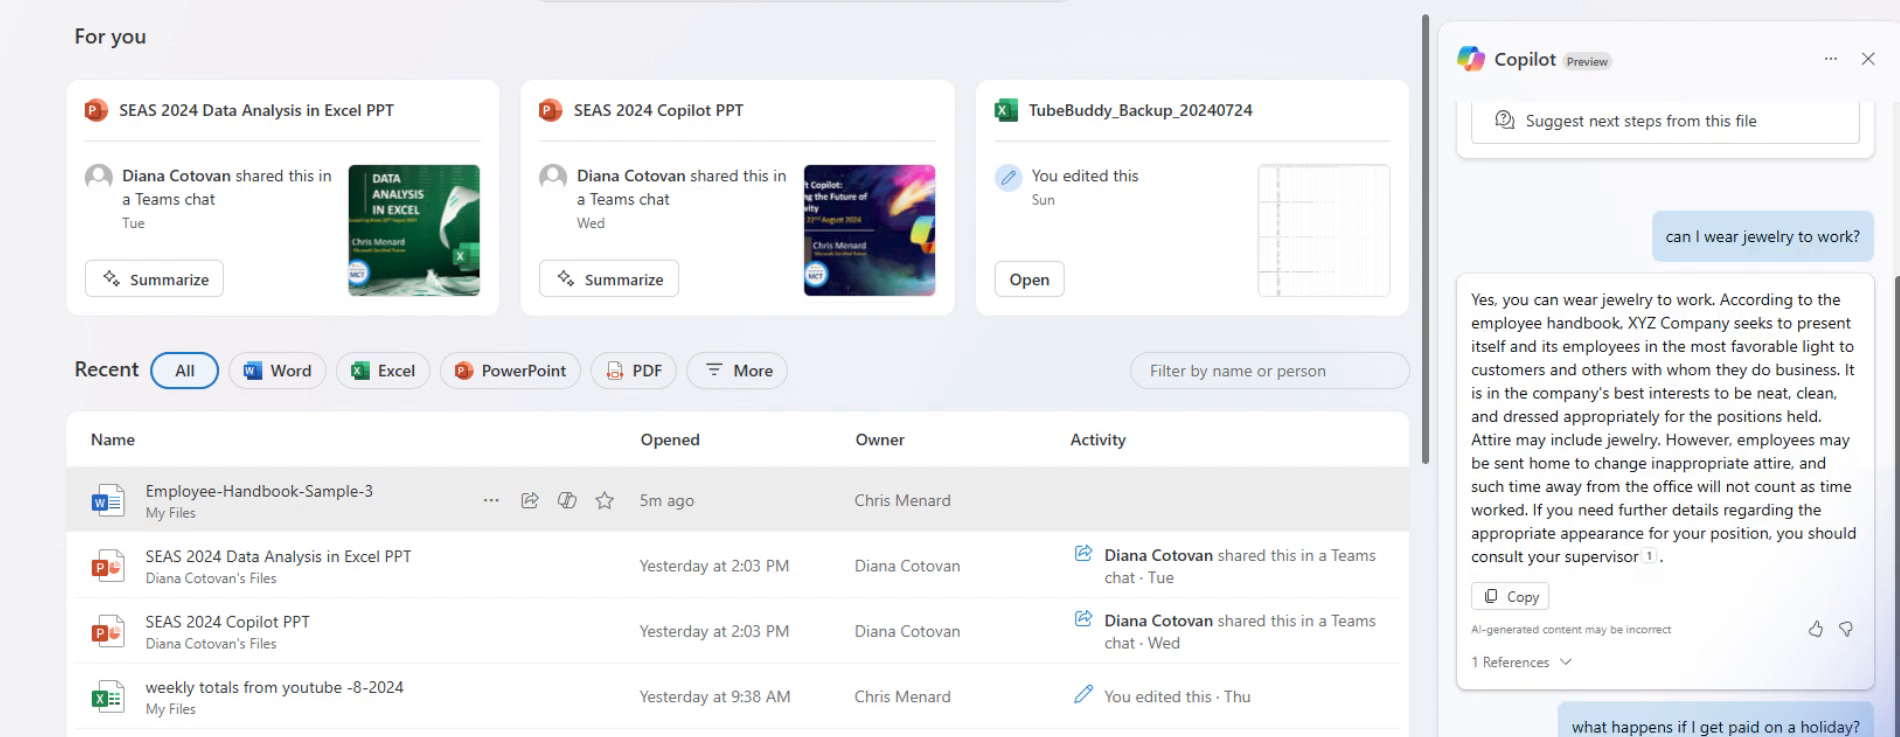Click the Copilot Preview badge

click(x=1587, y=61)
